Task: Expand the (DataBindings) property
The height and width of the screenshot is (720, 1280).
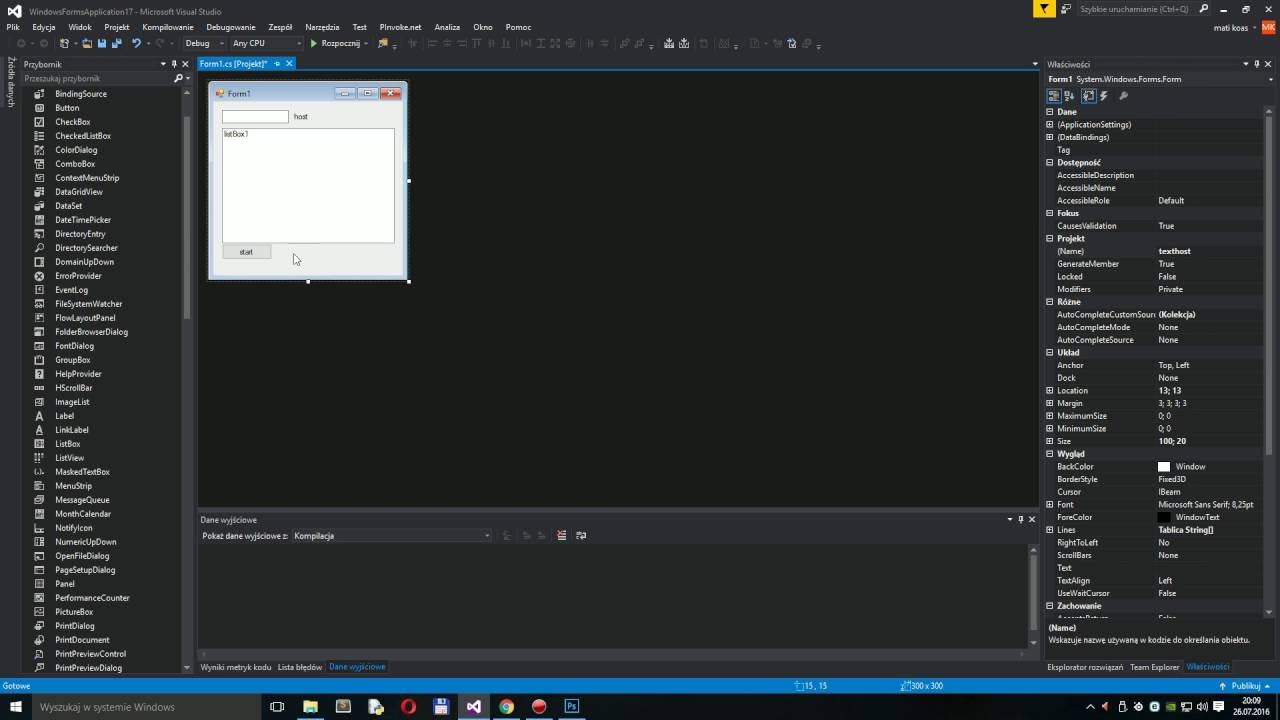Action: point(1050,137)
